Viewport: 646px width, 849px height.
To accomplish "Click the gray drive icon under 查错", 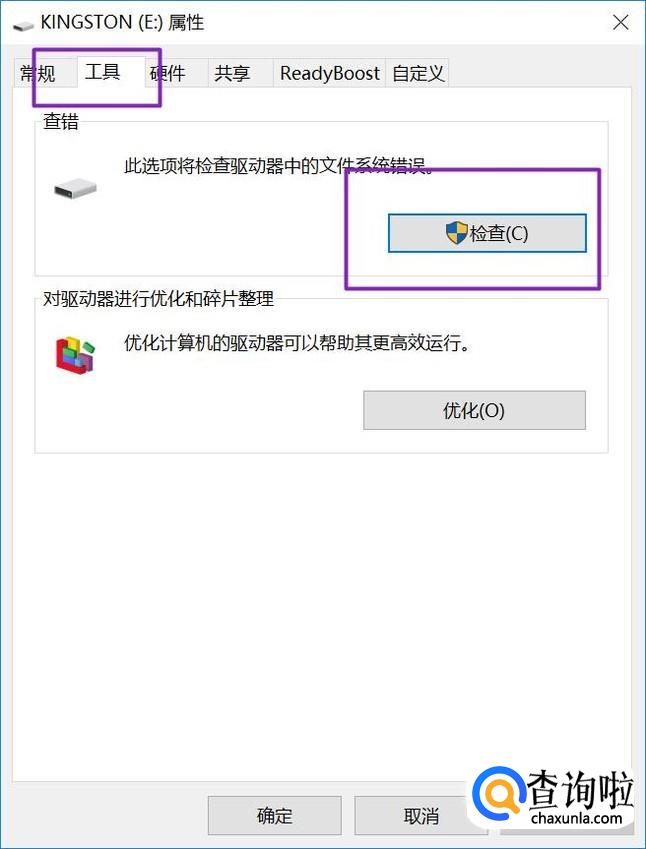I will coord(75,189).
